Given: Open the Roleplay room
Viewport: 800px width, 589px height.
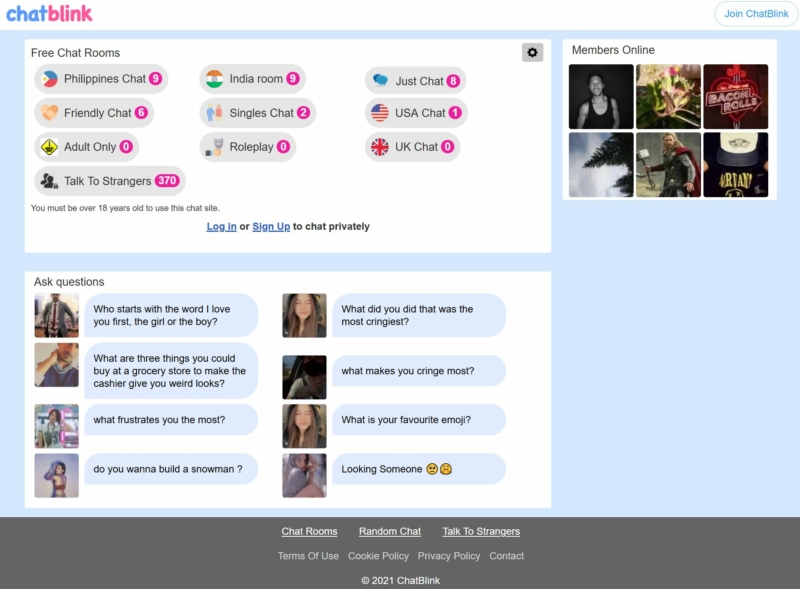Looking at the screenshot, I should 247,147.
